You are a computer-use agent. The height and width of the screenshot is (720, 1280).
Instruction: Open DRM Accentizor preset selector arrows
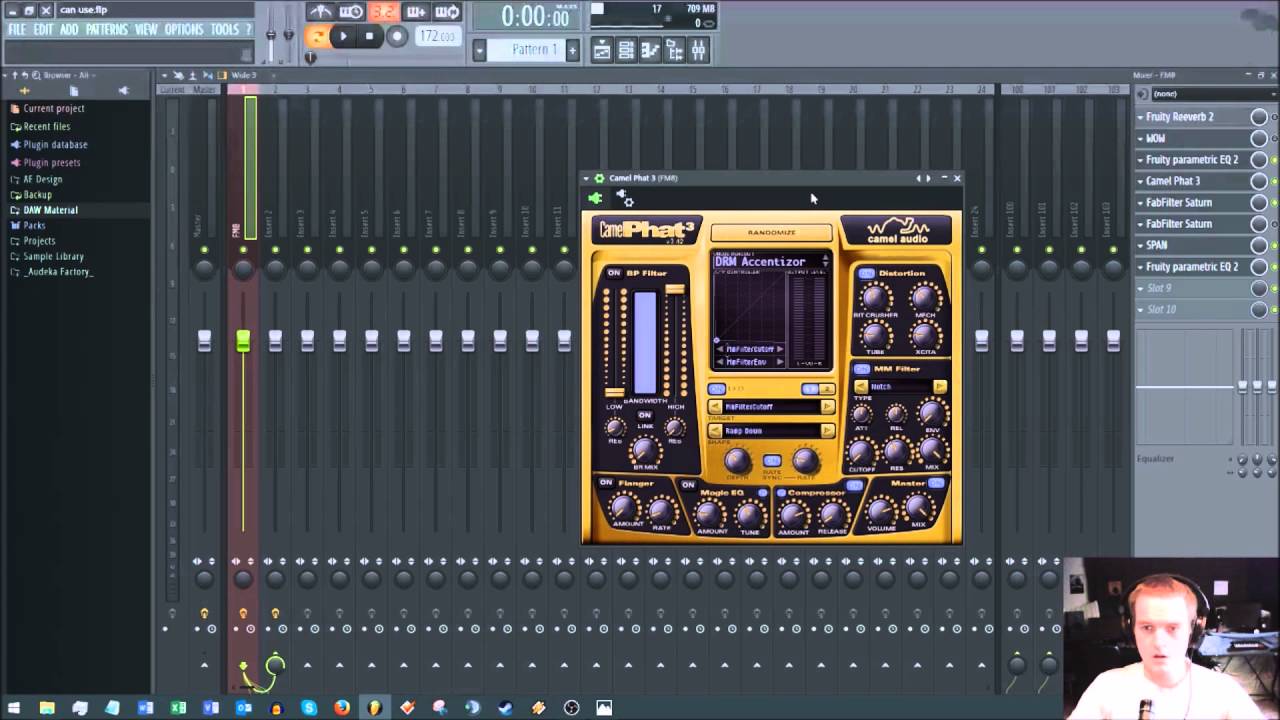[825, 262]
